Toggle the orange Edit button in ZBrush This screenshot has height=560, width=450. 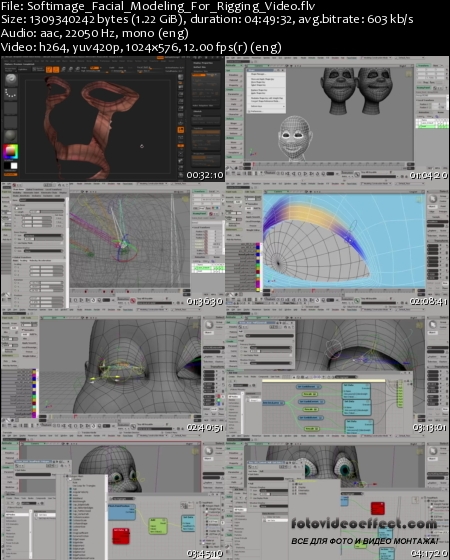49,70
